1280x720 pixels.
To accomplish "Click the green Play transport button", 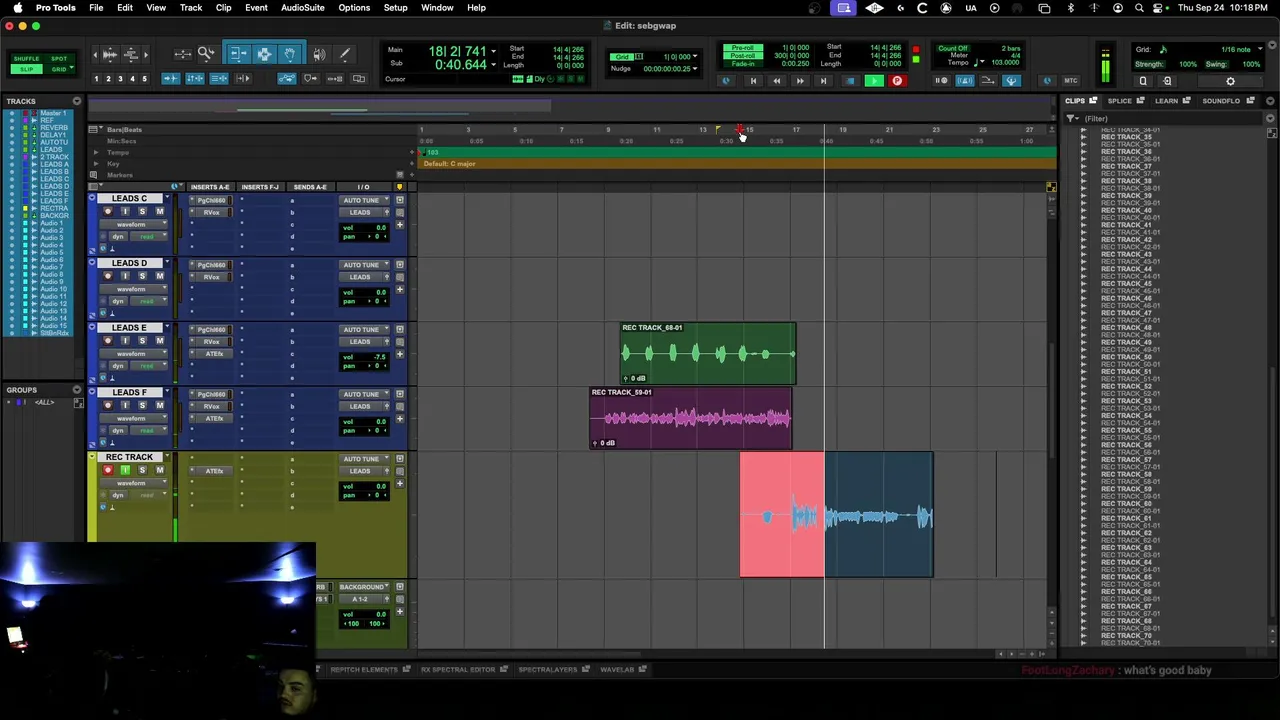I will [873, 81].
